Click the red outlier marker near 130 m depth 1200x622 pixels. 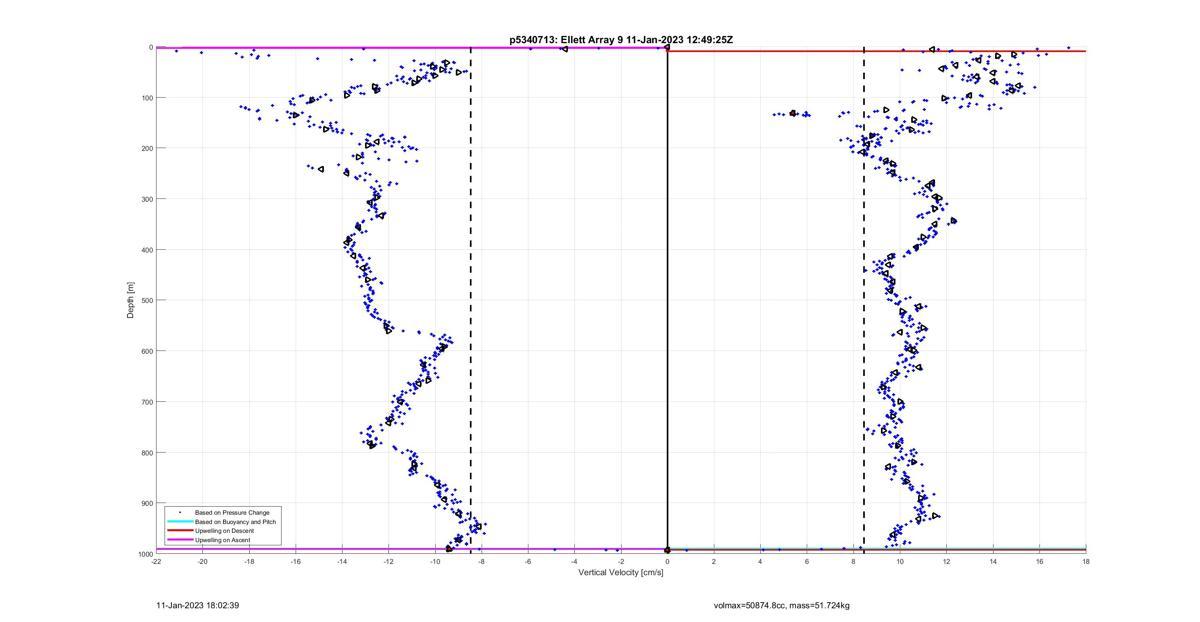(793, 113)
